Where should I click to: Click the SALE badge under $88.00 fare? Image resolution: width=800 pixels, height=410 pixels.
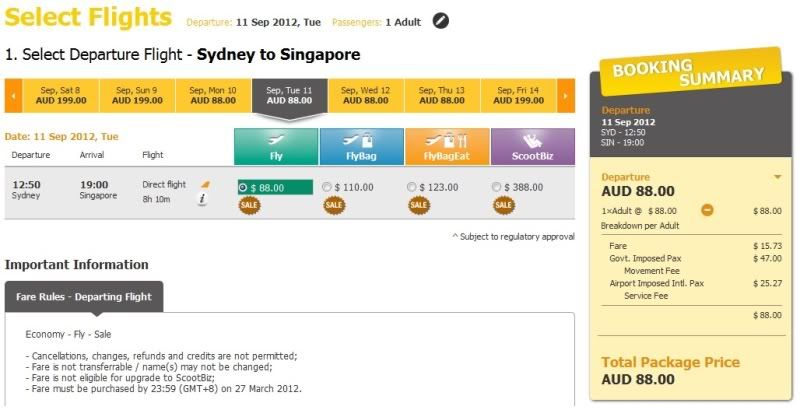pos(249,205)
